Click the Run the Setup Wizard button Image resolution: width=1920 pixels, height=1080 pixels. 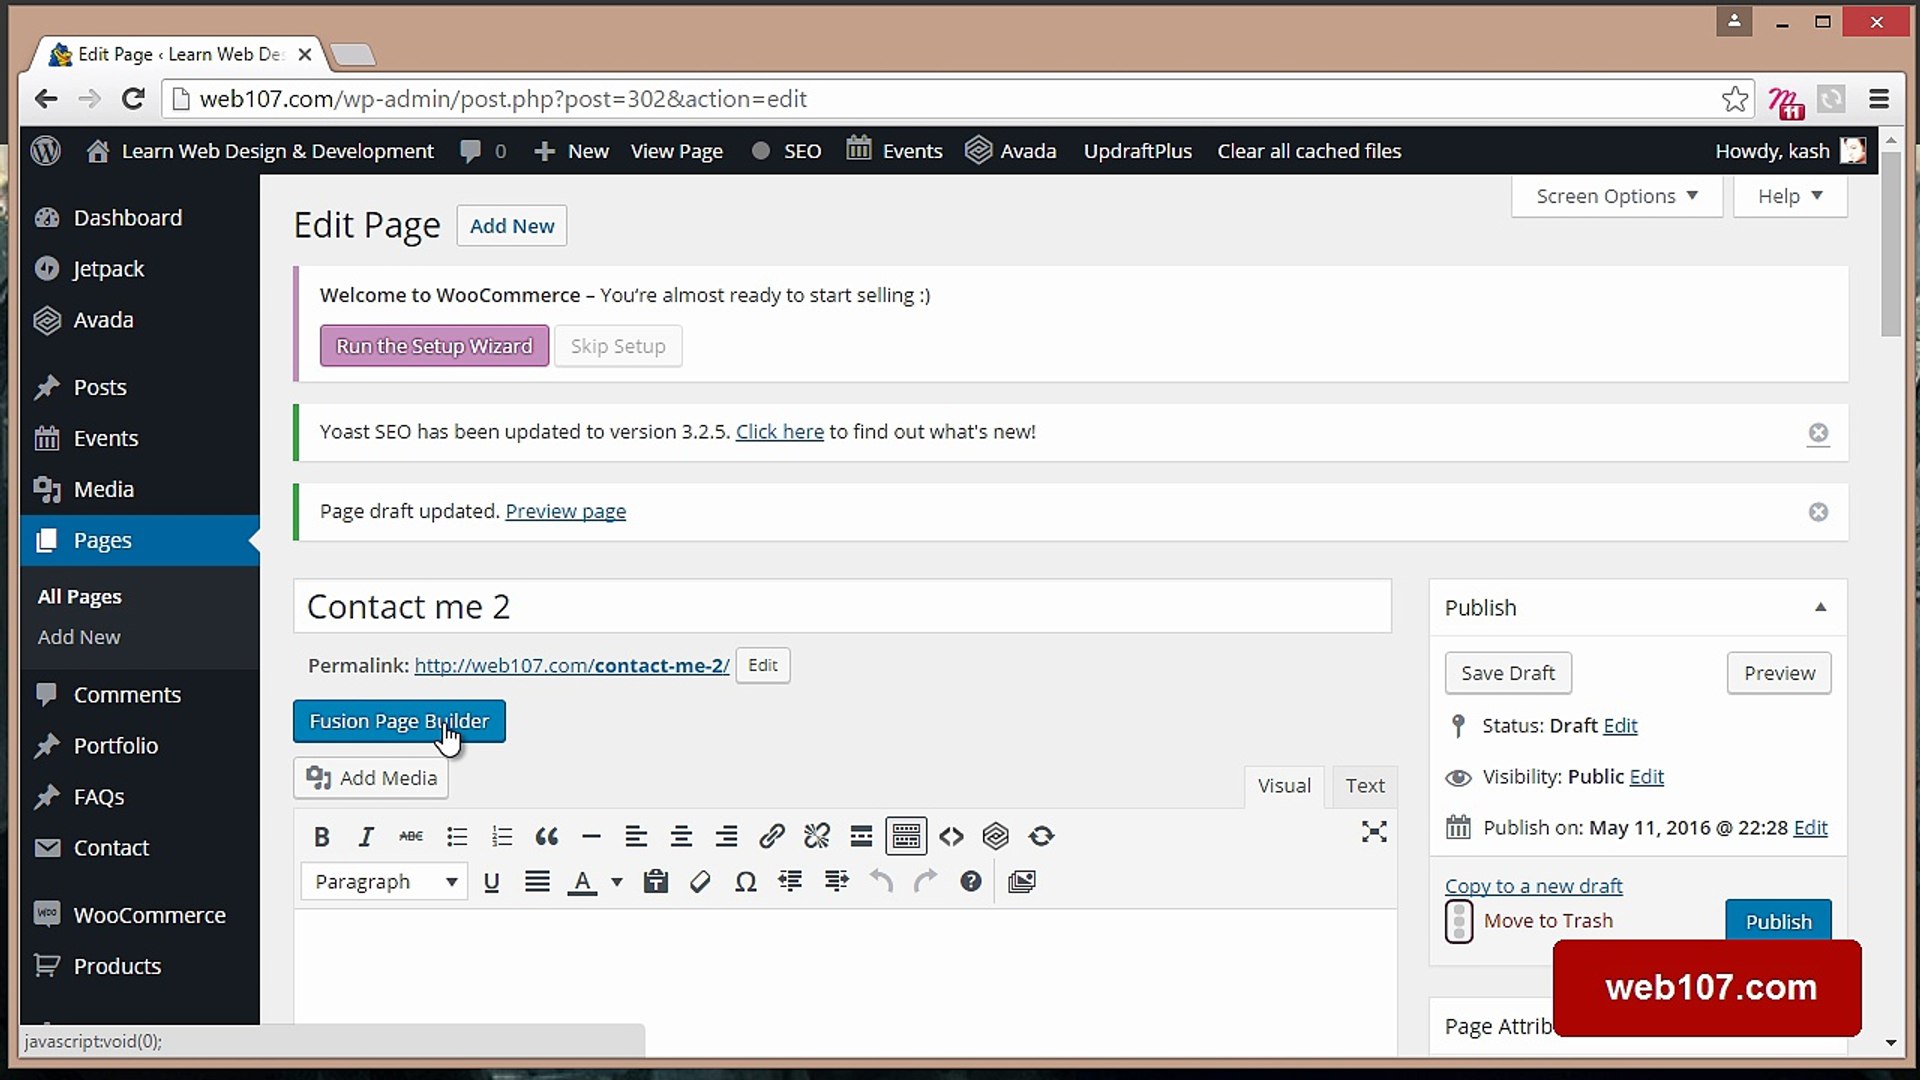point(434,346)
